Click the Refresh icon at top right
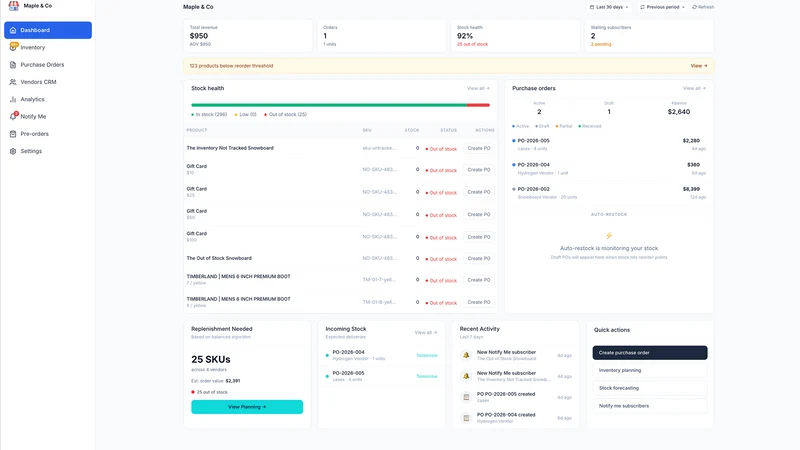 tap(694, 7)
